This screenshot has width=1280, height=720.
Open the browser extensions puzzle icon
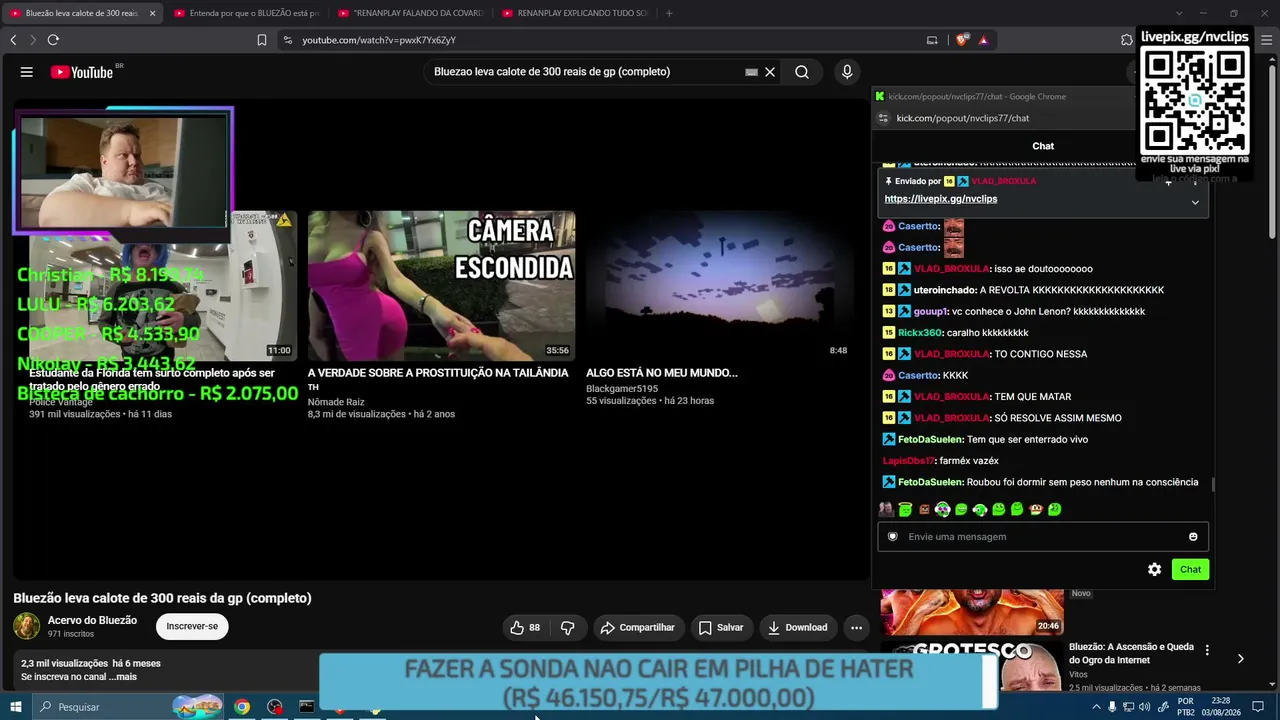point(1127,40)
